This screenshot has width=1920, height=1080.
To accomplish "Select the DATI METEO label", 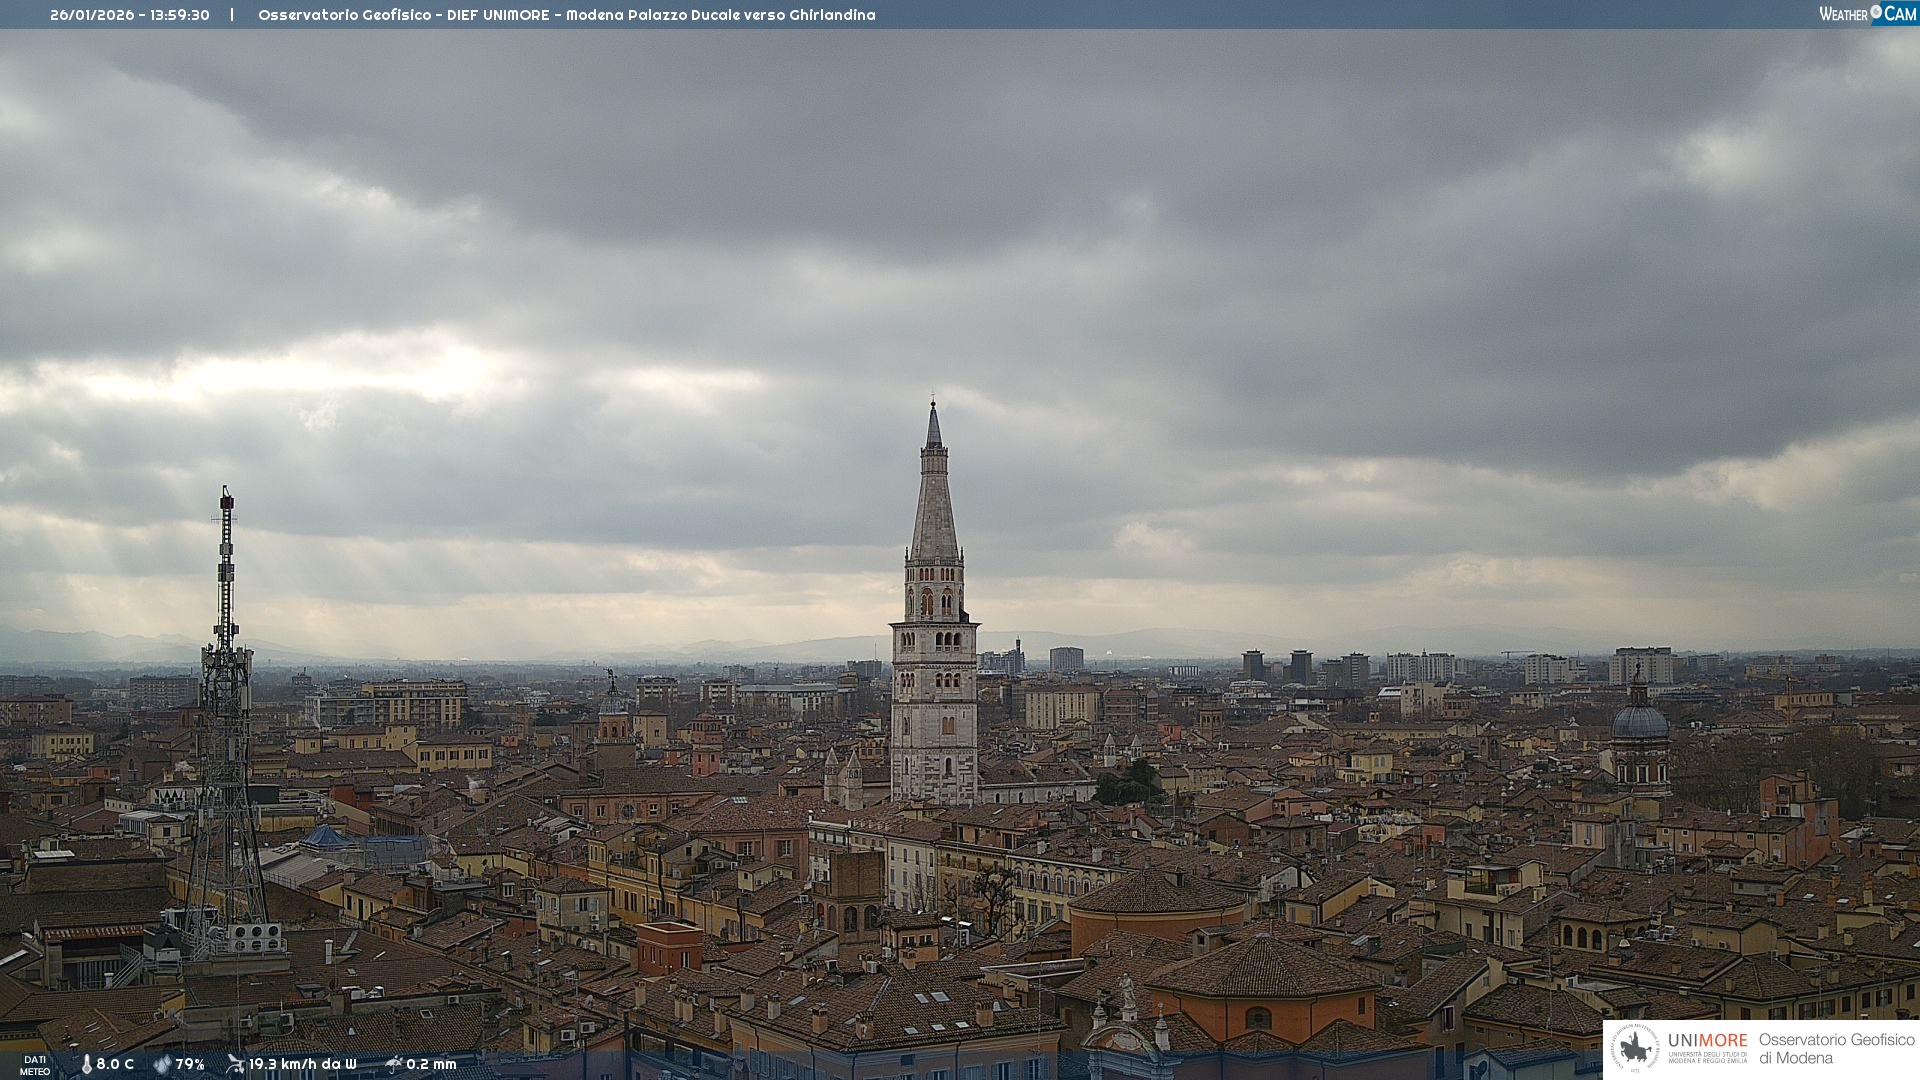I will [35, 1065].
